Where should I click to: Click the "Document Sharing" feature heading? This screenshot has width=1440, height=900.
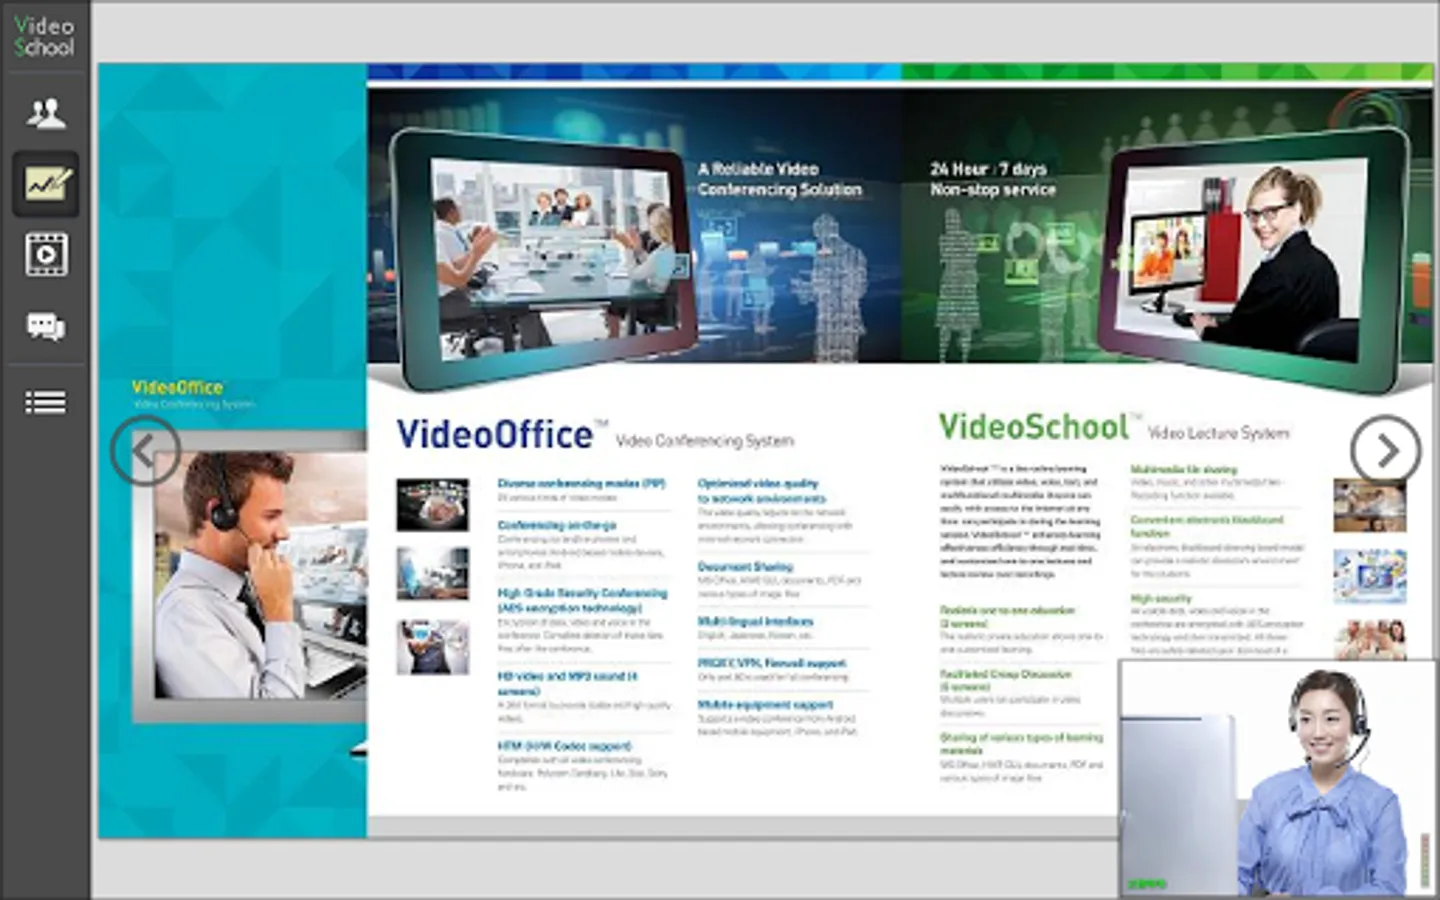tap(745, 567)
